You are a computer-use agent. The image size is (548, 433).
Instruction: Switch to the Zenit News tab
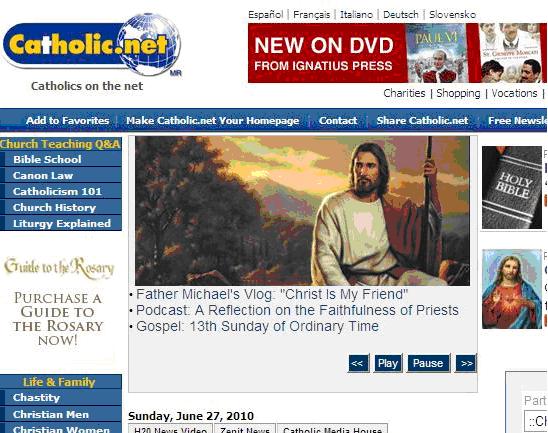tap(245, 429)
